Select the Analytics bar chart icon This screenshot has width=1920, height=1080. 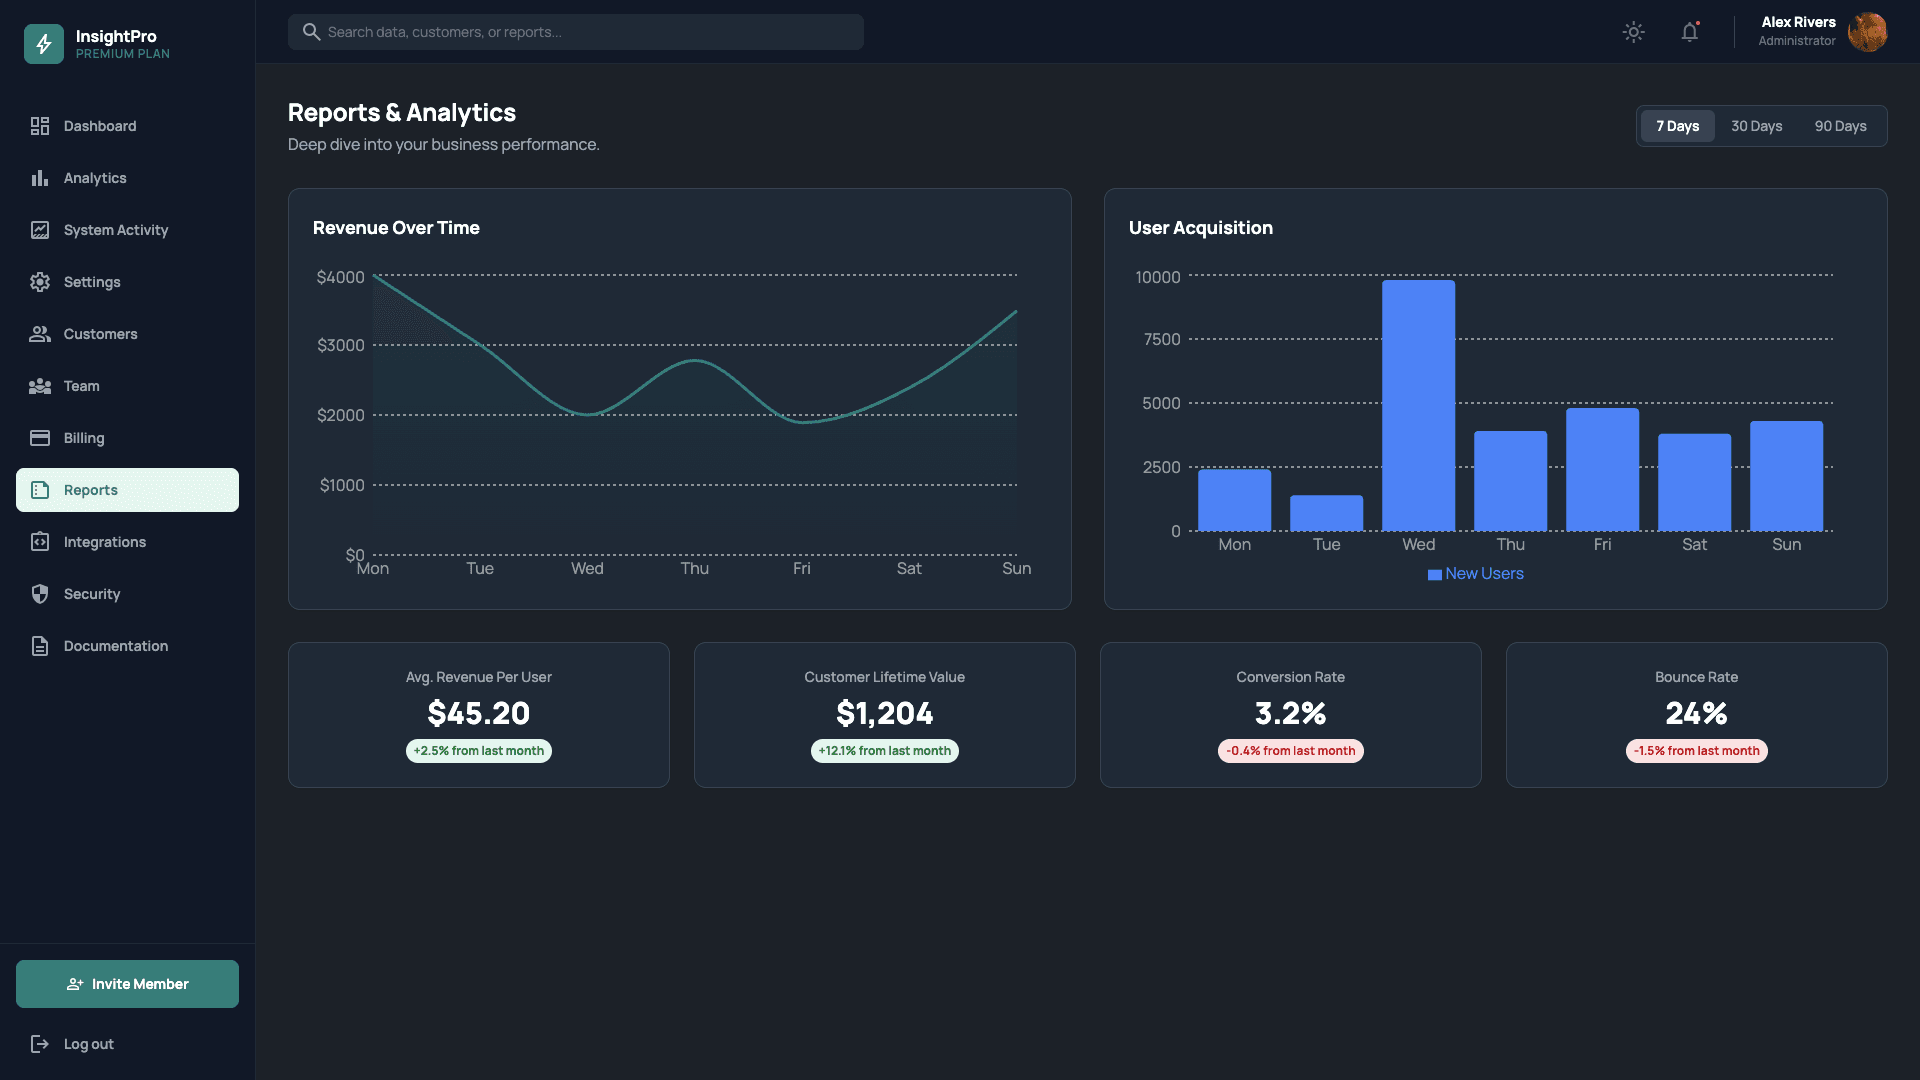pos(40,178)
